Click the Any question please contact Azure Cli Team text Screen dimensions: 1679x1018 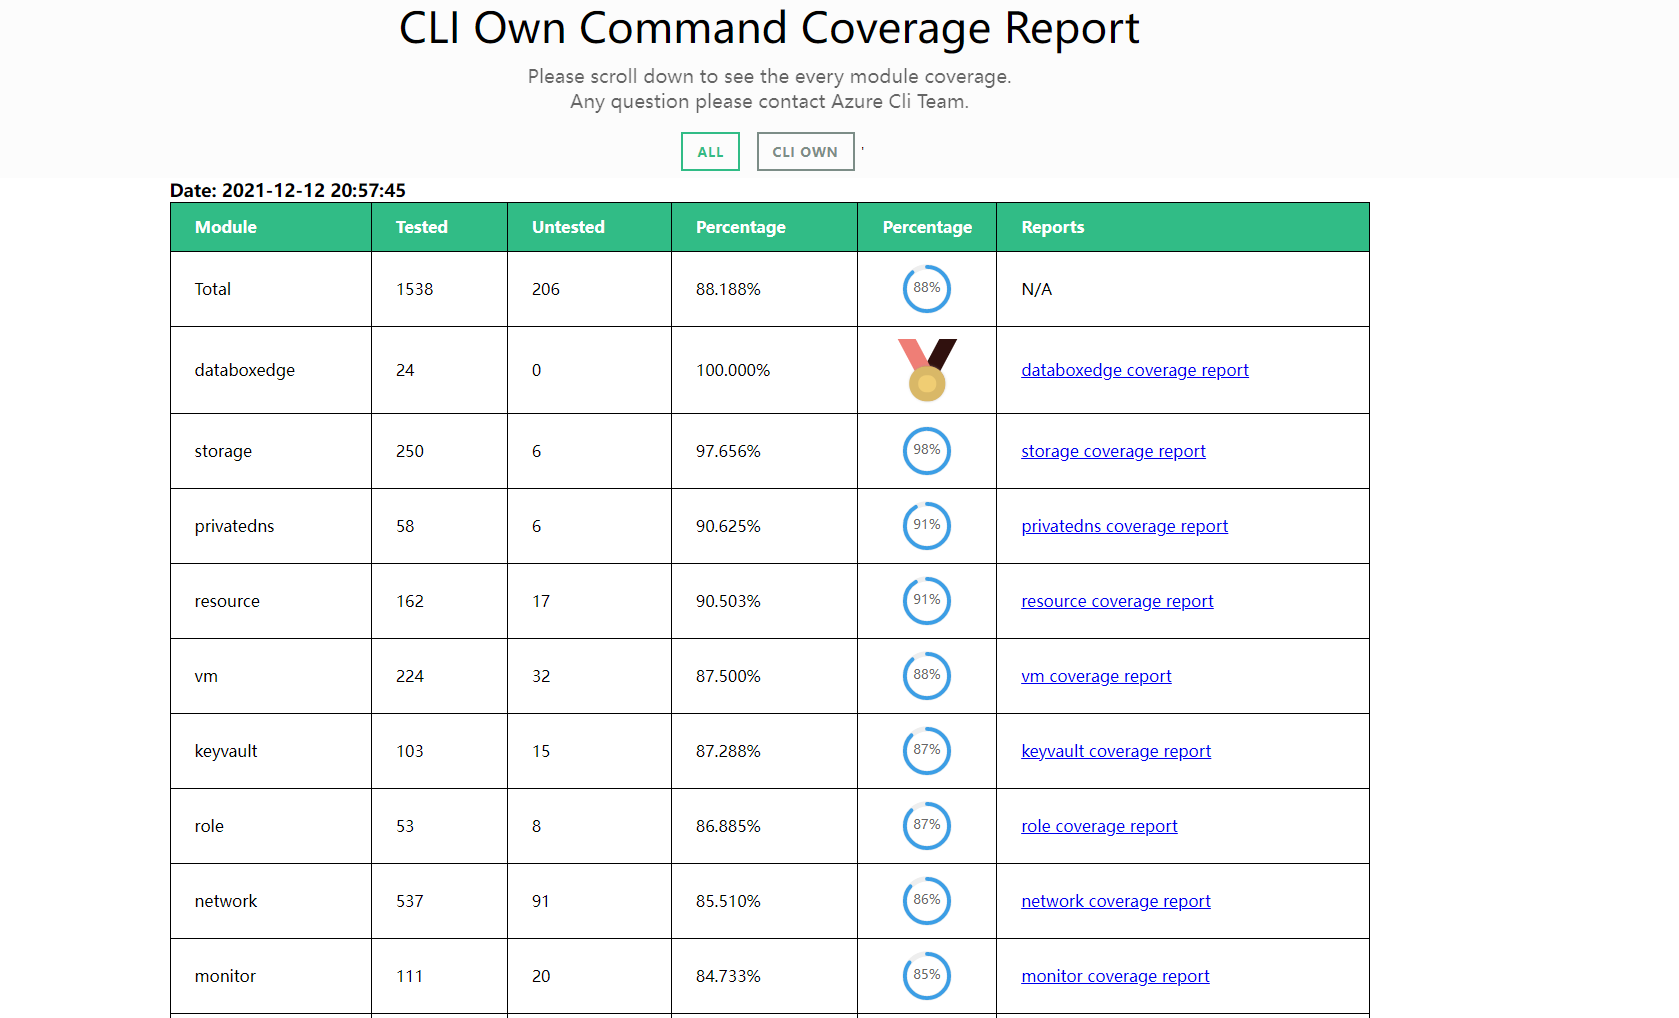coord(769,101)
